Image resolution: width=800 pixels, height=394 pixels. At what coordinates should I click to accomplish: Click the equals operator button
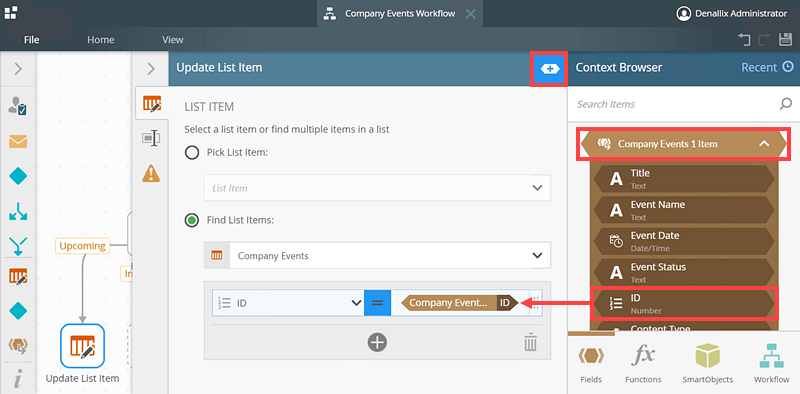(x=378, y=303)
